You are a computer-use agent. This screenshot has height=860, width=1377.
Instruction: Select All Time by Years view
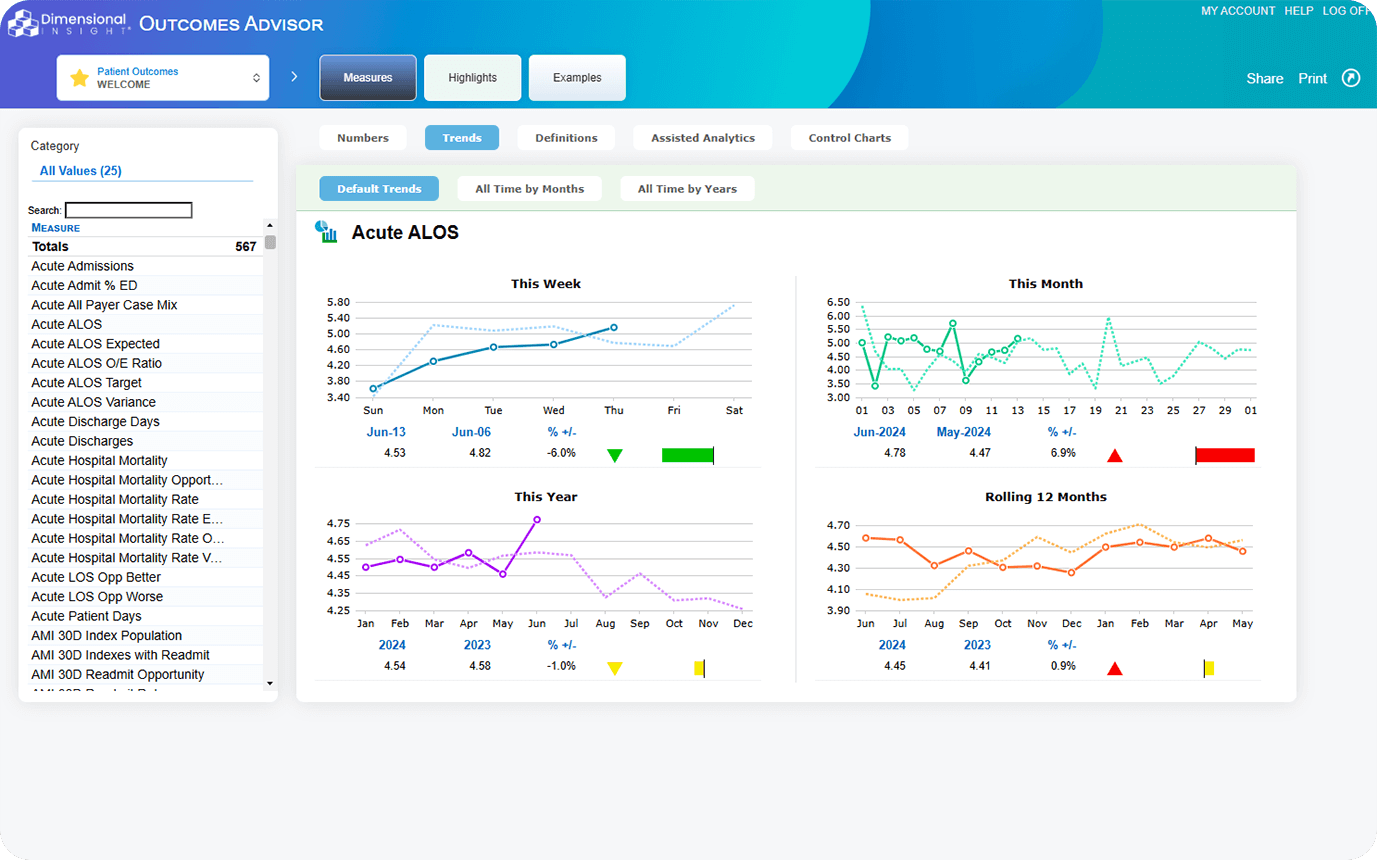[687, 189]
